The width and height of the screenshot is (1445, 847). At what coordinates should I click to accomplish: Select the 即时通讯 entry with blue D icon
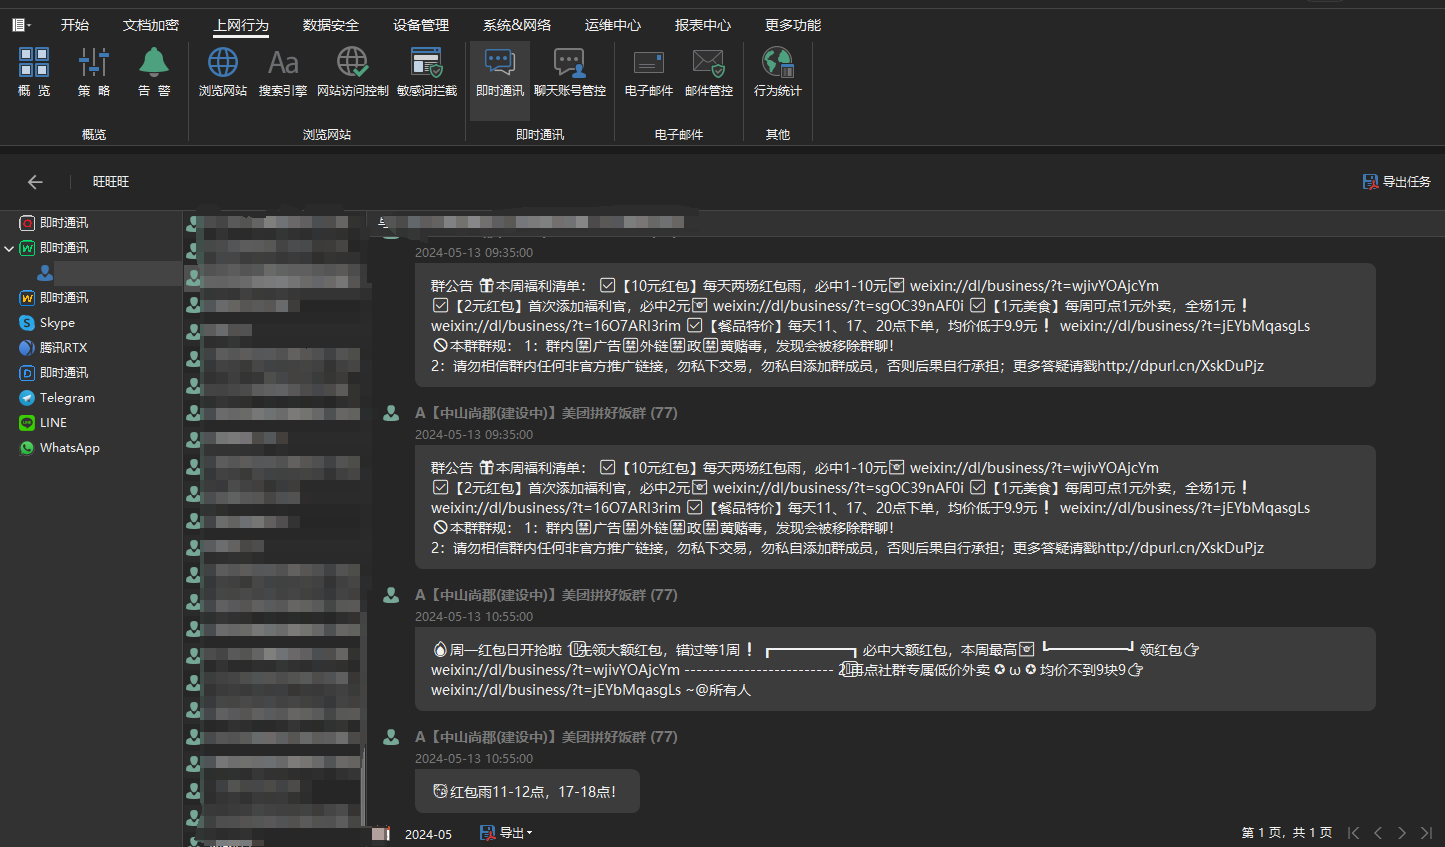pos(63,373)
